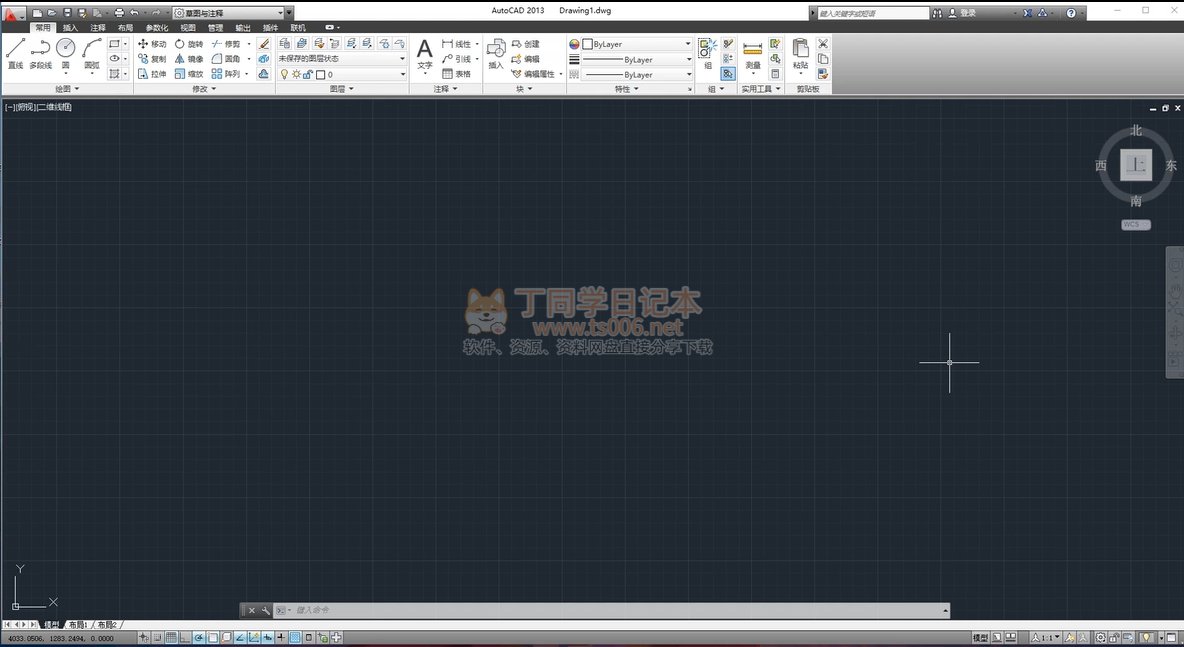The image size is (1184, 647).
Task: Insert a 表格 (Table)
Action: pos(457,74)
